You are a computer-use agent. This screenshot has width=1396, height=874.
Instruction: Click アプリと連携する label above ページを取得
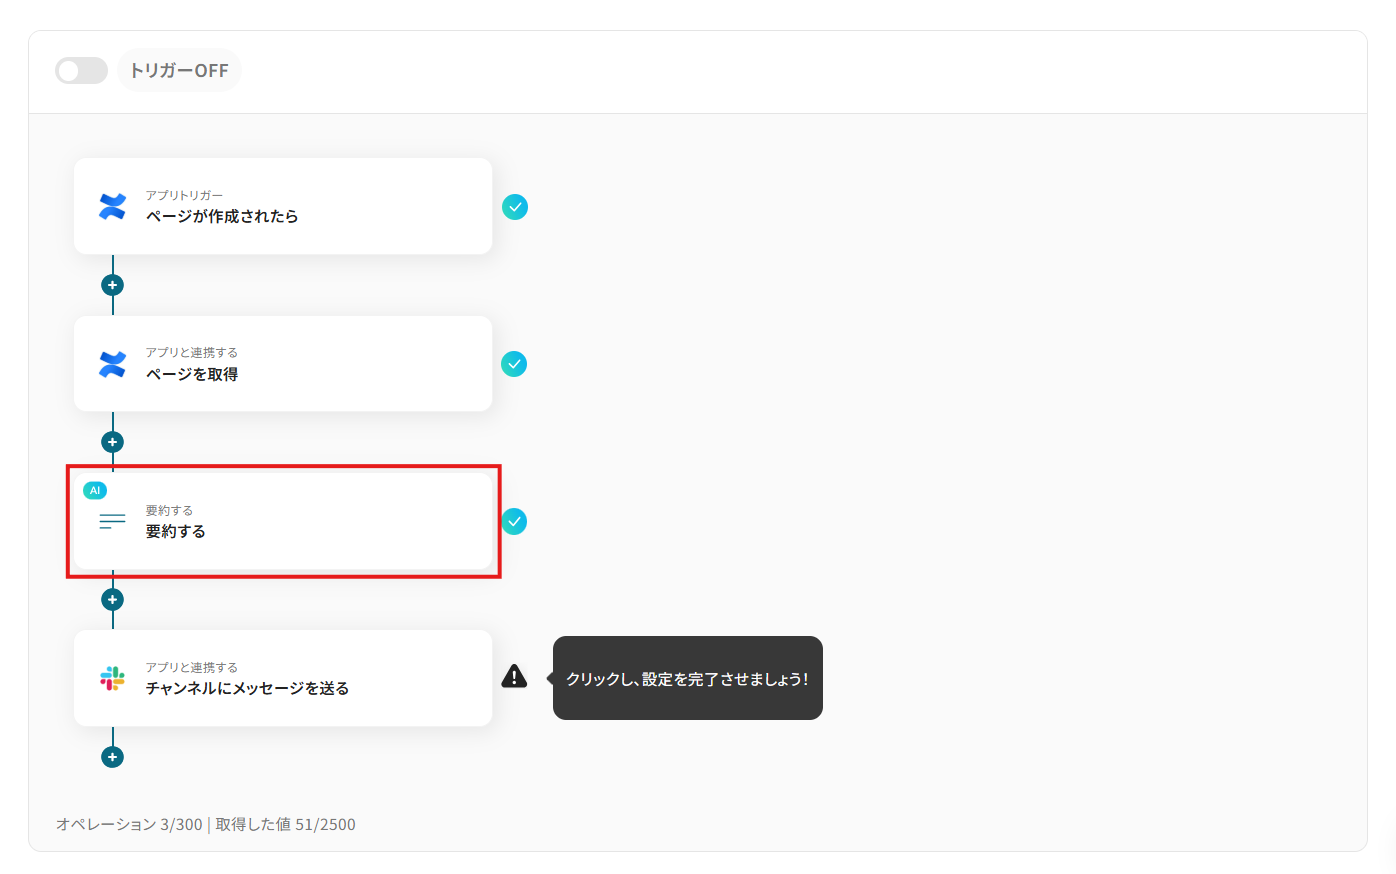click(x=192, y=352)
